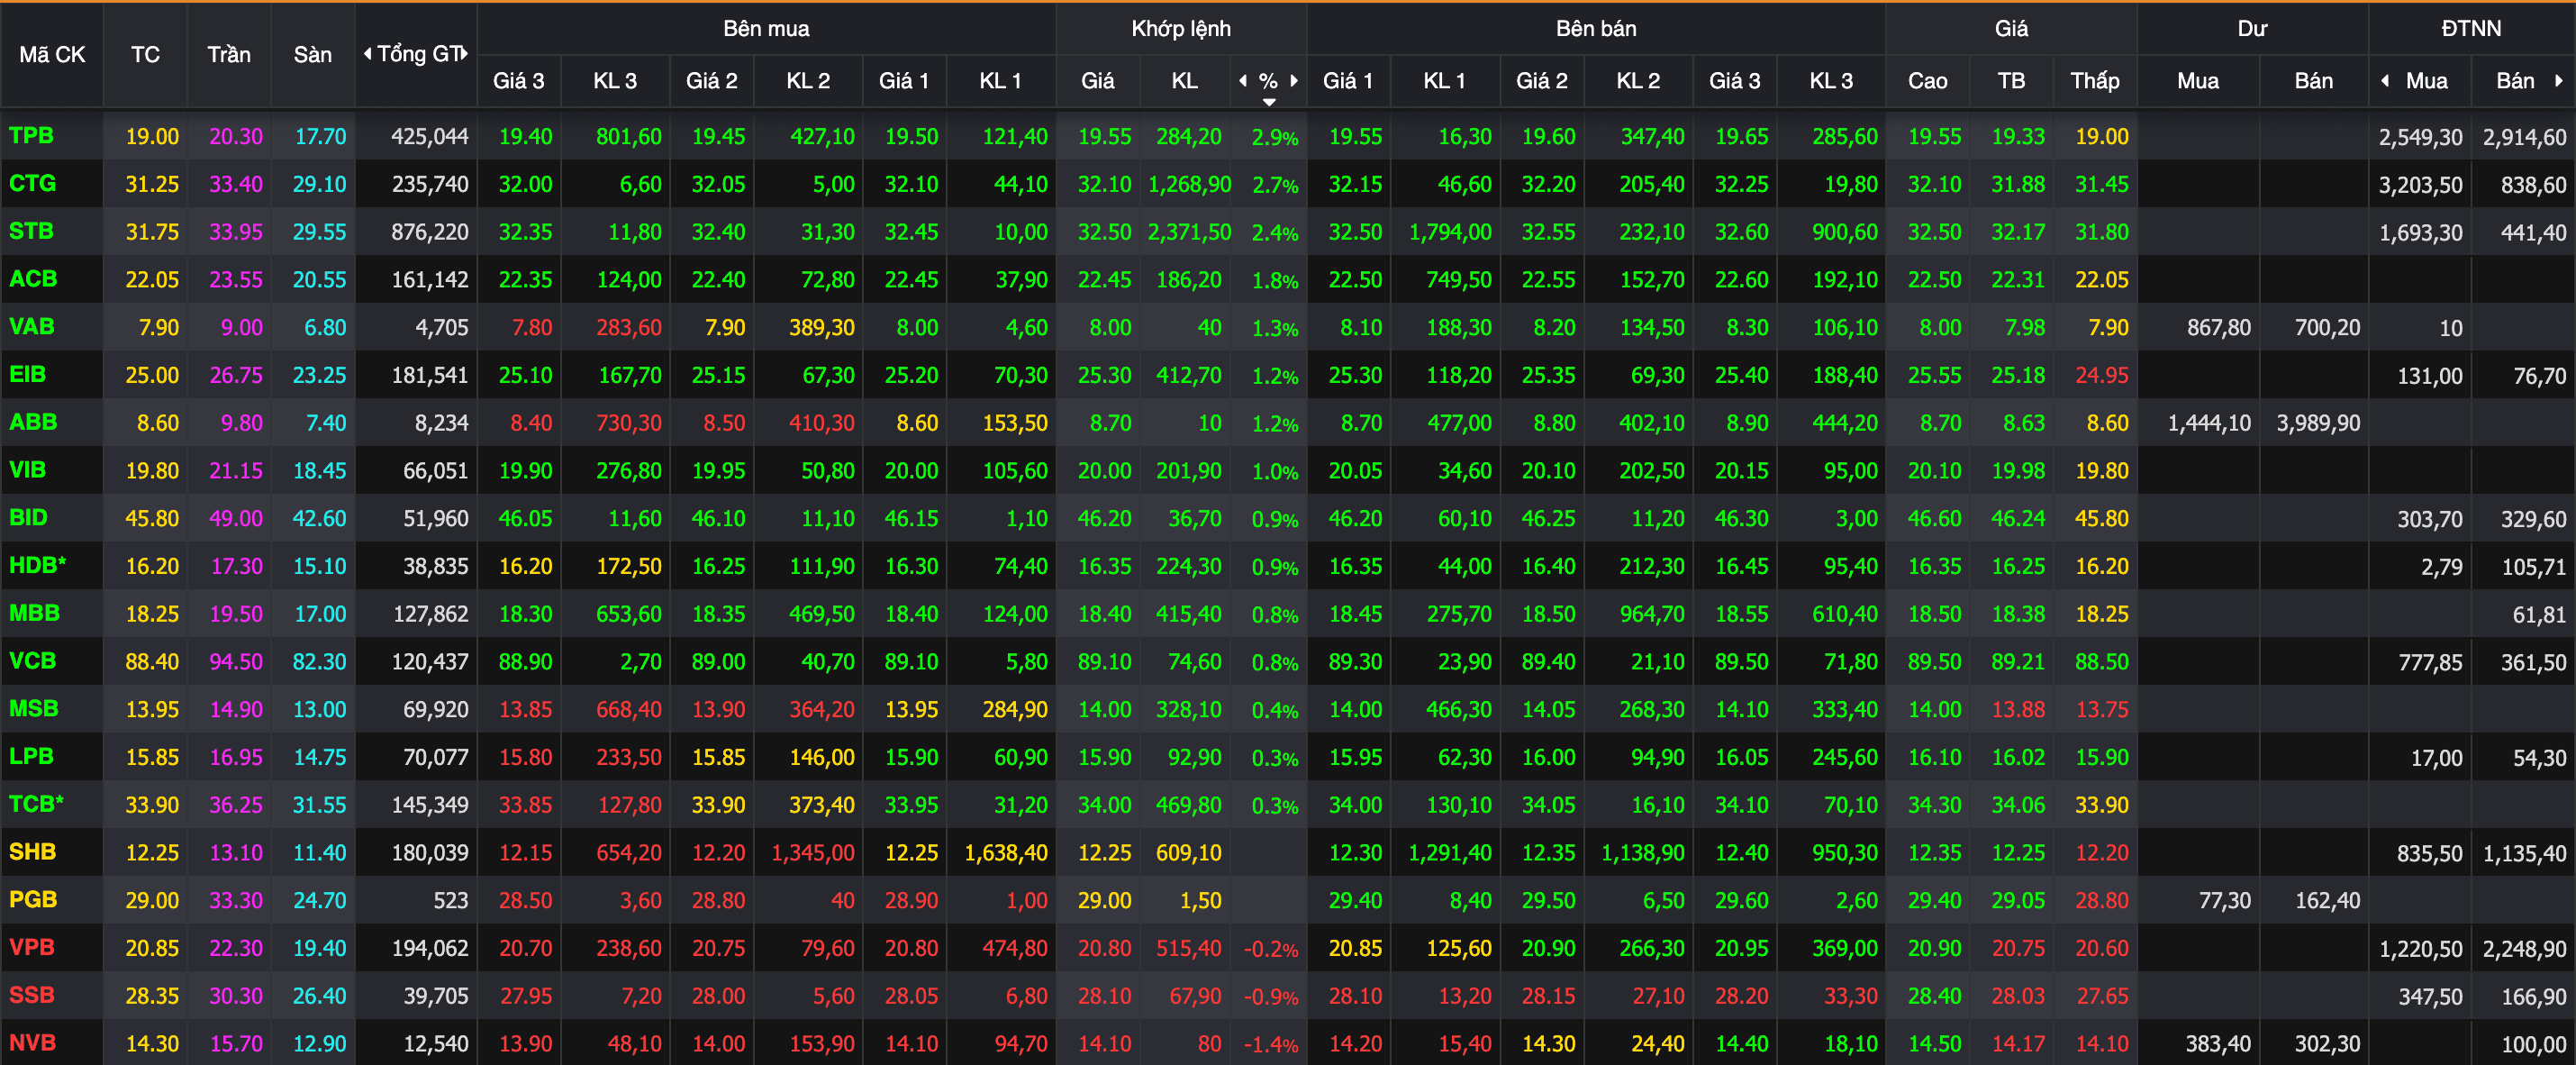2576x1065 pixels.
Task: Open the BID ticker symbol
Action: [28, 518]
